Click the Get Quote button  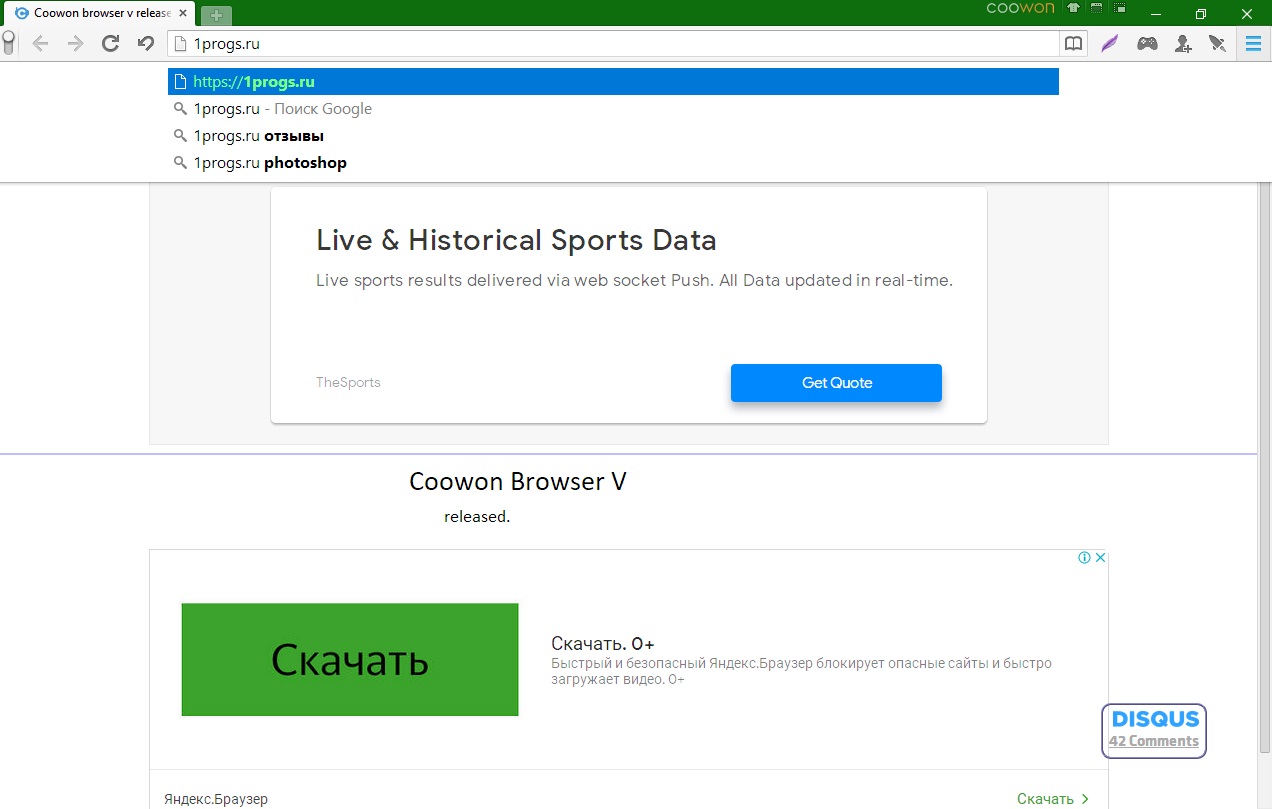pyautogui.click(x=836, y=383)
